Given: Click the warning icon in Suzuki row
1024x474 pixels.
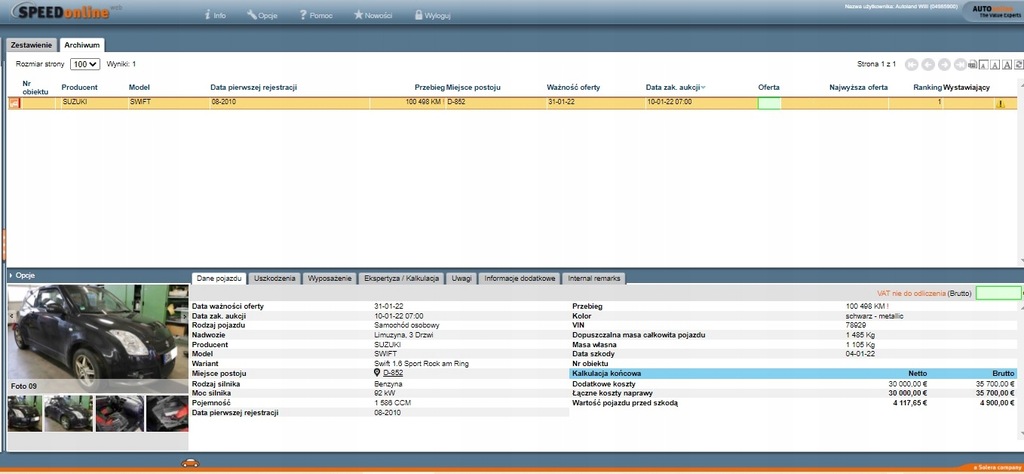Looking at the screenshot, I should point(1000,103).
